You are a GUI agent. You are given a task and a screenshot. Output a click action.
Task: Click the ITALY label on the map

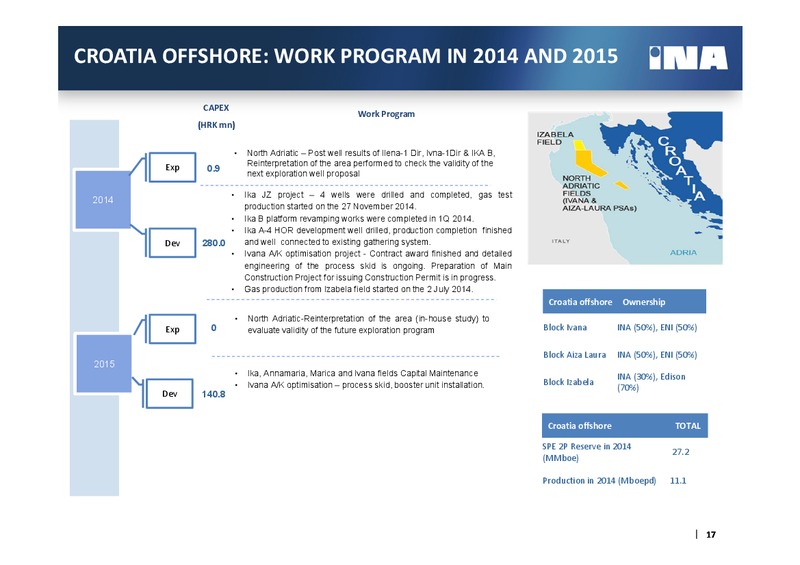(x=560, y=241)
